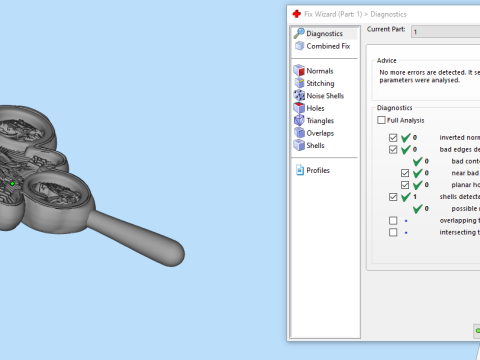
Task: Click the green checkmark beside possible noise shells
Action: (x=418, y=209)
